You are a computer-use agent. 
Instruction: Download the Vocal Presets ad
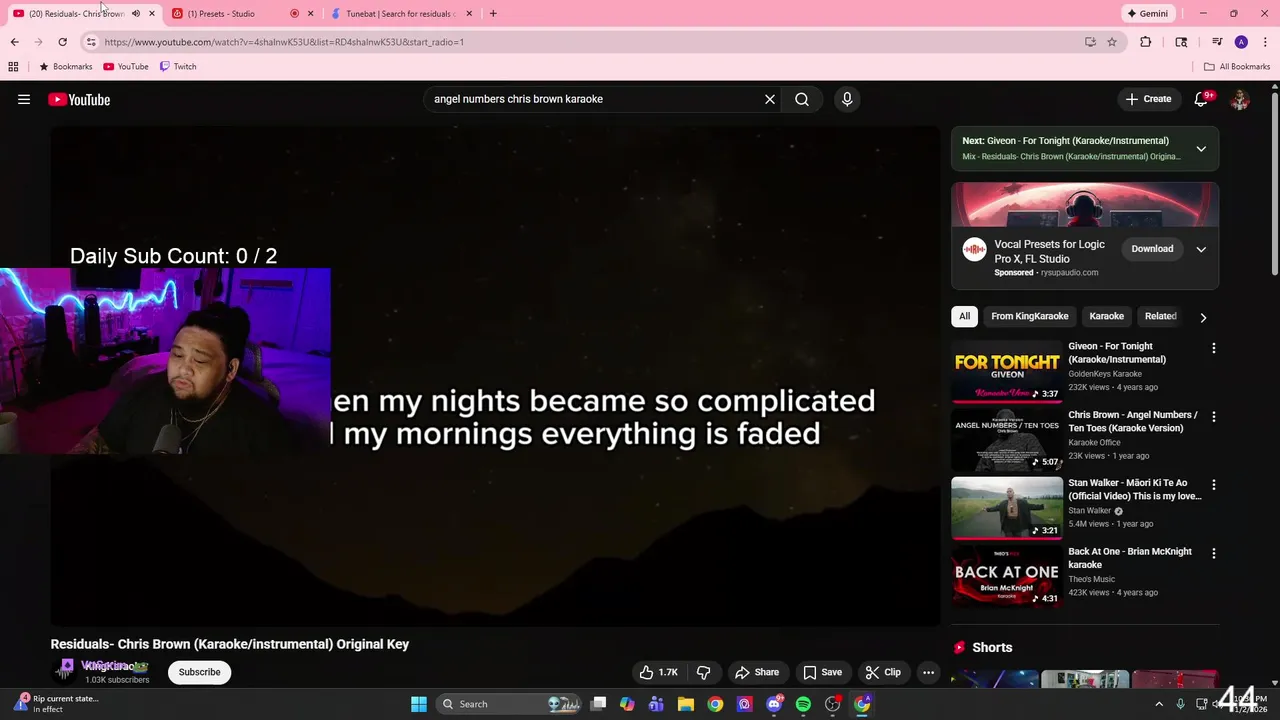coord(1152,249)
